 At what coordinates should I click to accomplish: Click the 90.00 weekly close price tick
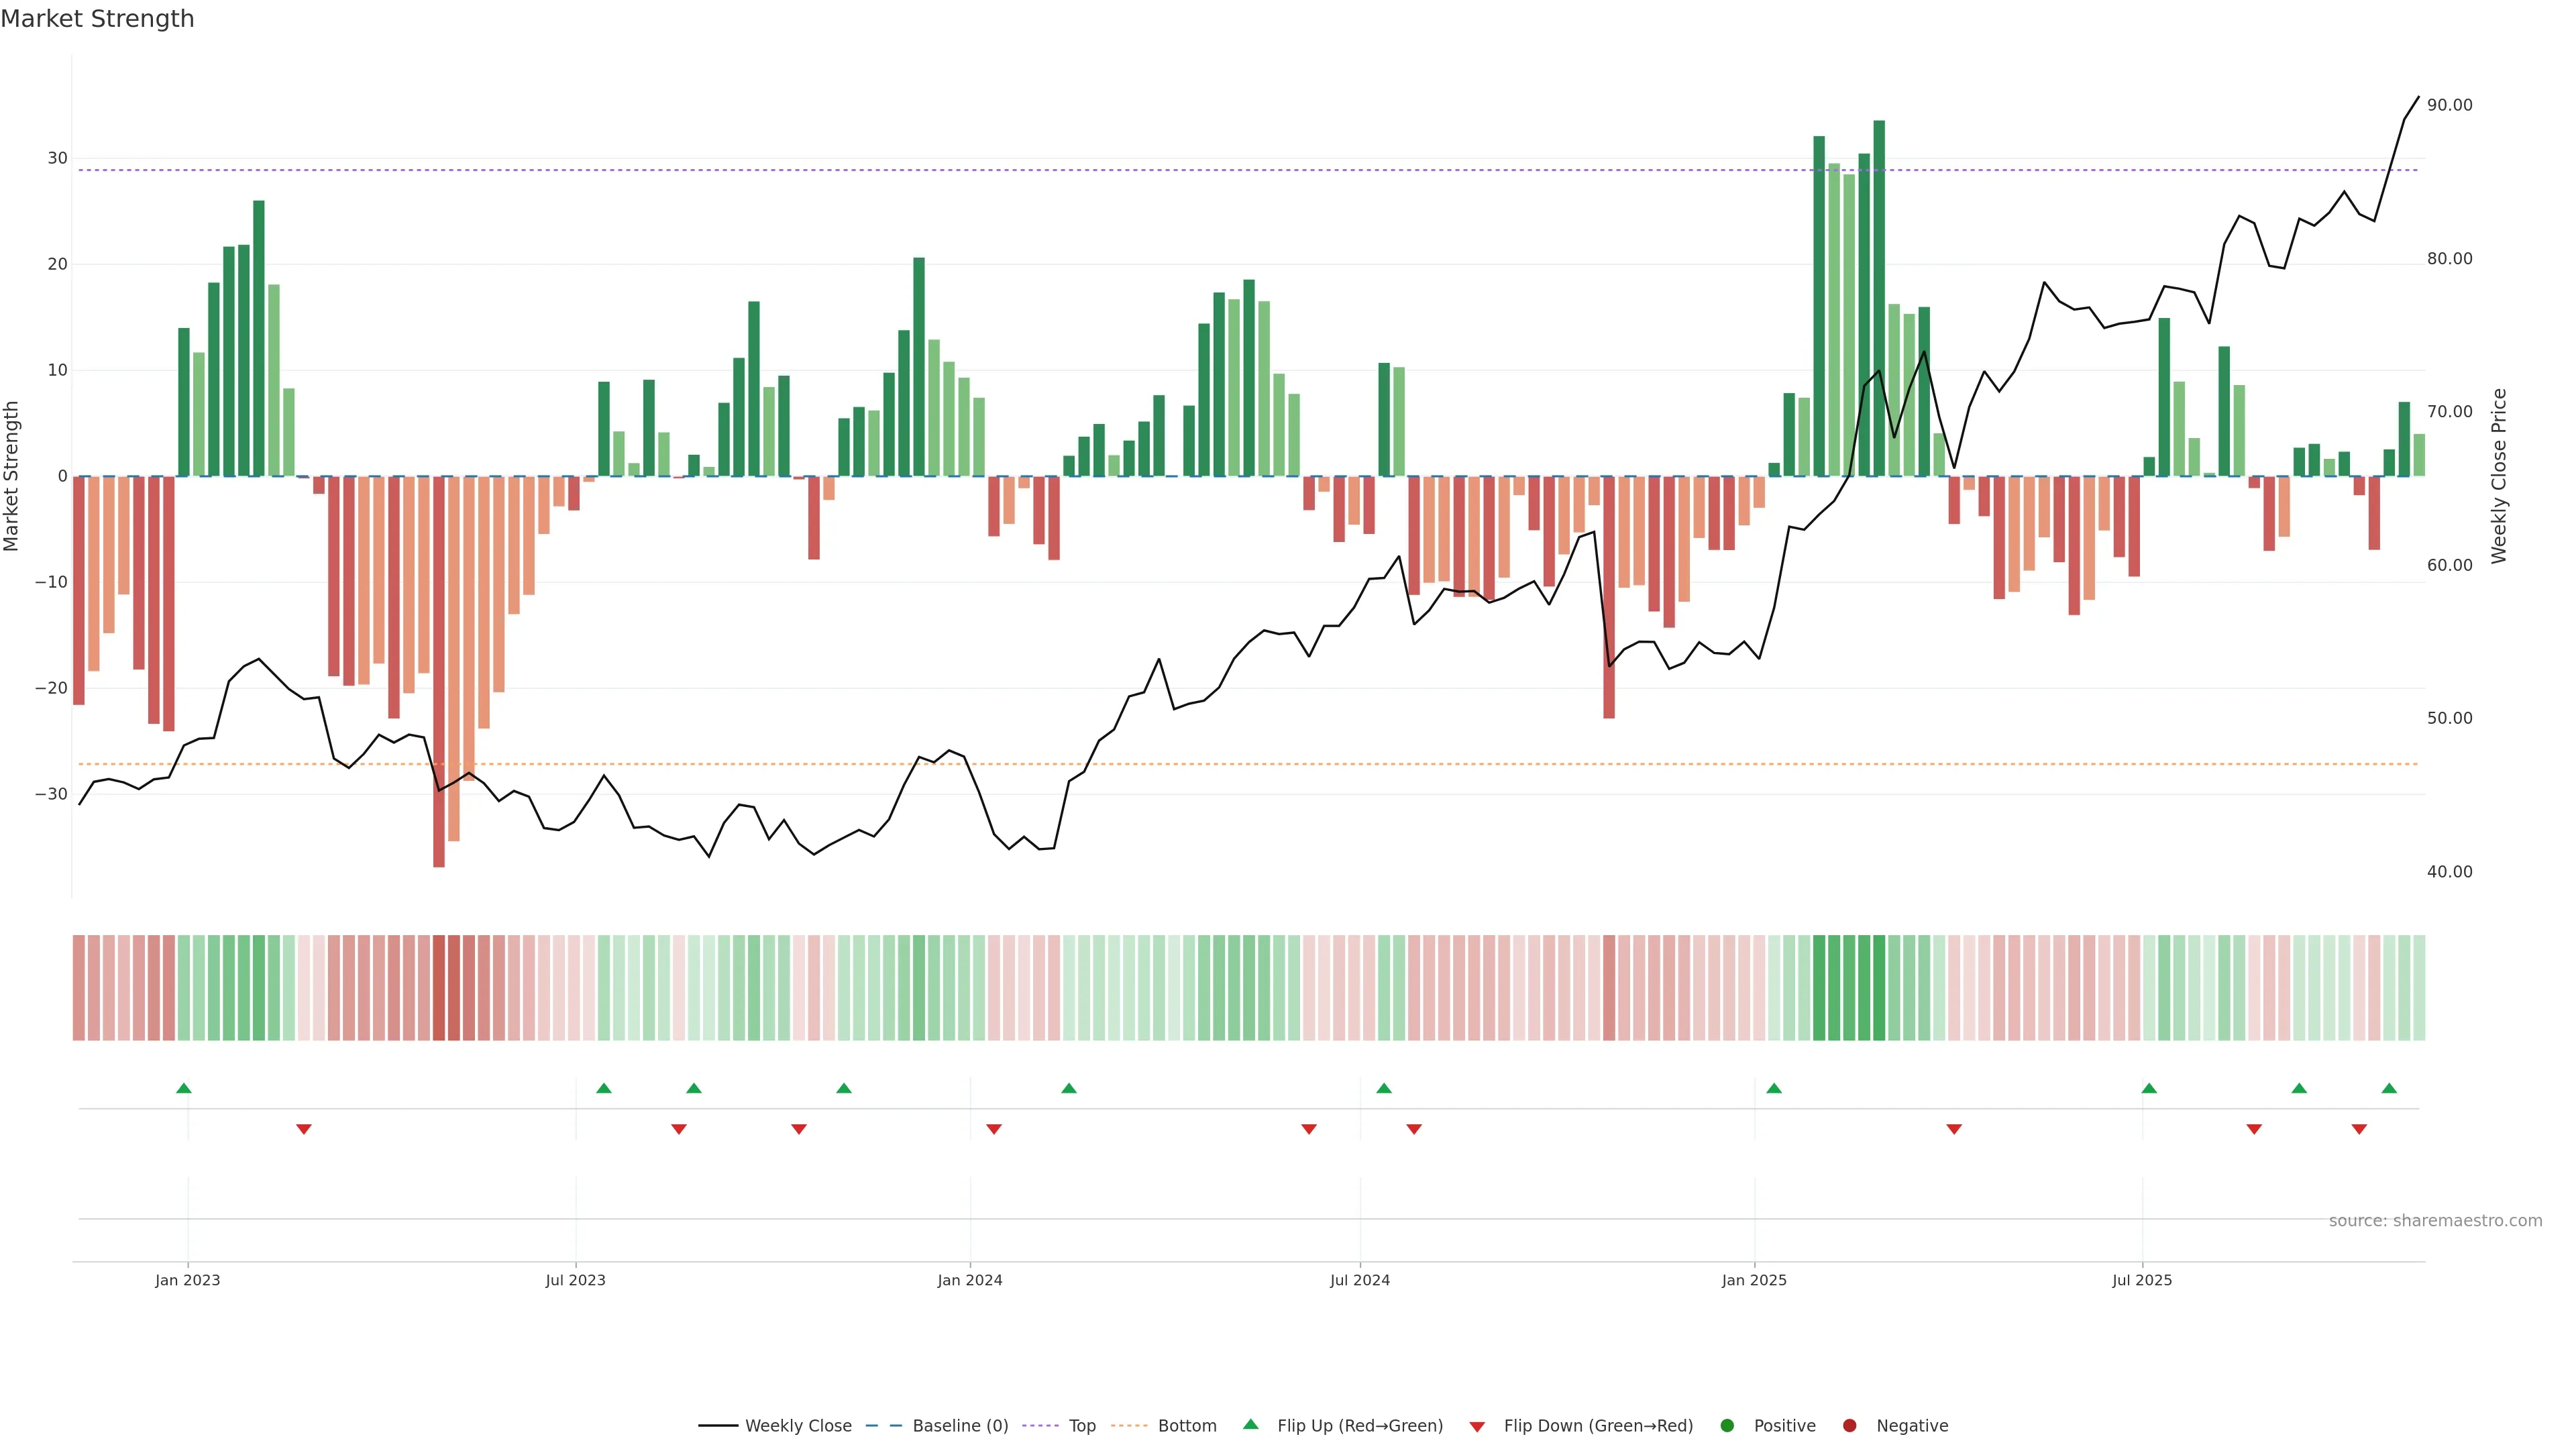click(x=2449, y=105)
